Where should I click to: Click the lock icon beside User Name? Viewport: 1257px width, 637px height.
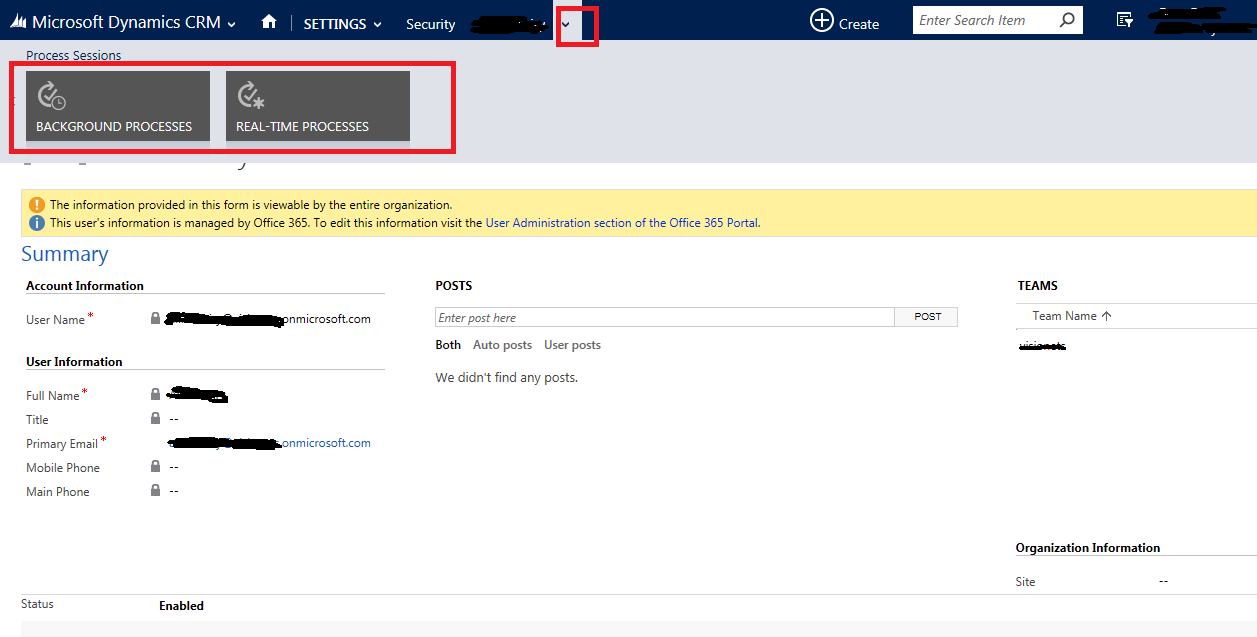pyautogui.click(x=155, y=319)
